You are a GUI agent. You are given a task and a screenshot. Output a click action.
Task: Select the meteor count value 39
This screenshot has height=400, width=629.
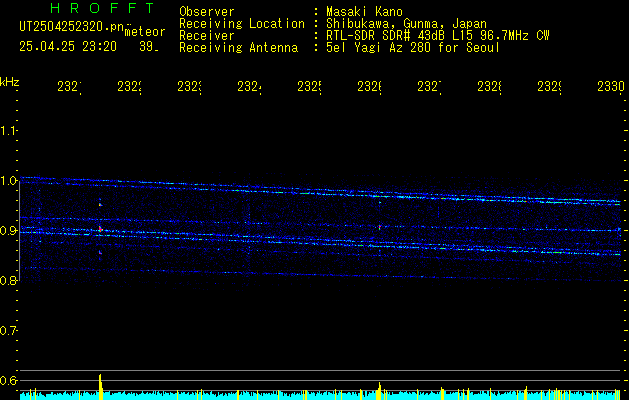149,47
